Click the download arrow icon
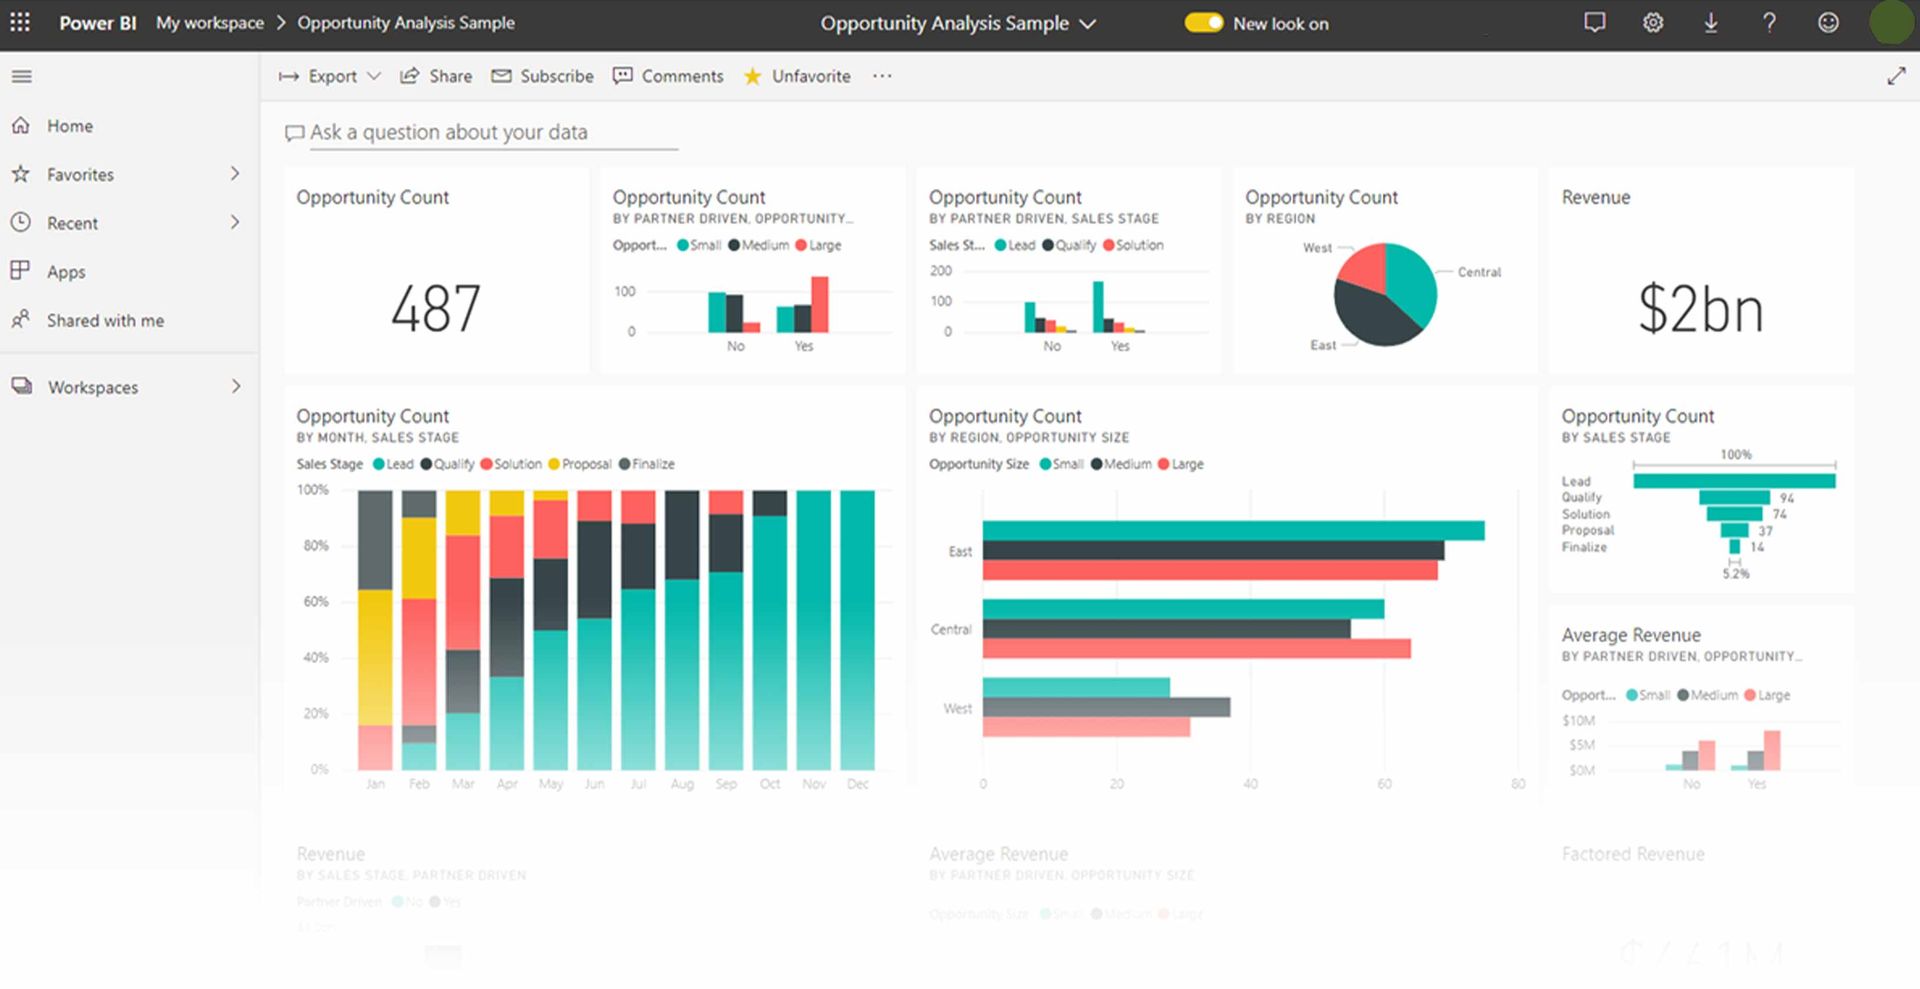This screenshot has width=1920, height=989. [1711, 22]
